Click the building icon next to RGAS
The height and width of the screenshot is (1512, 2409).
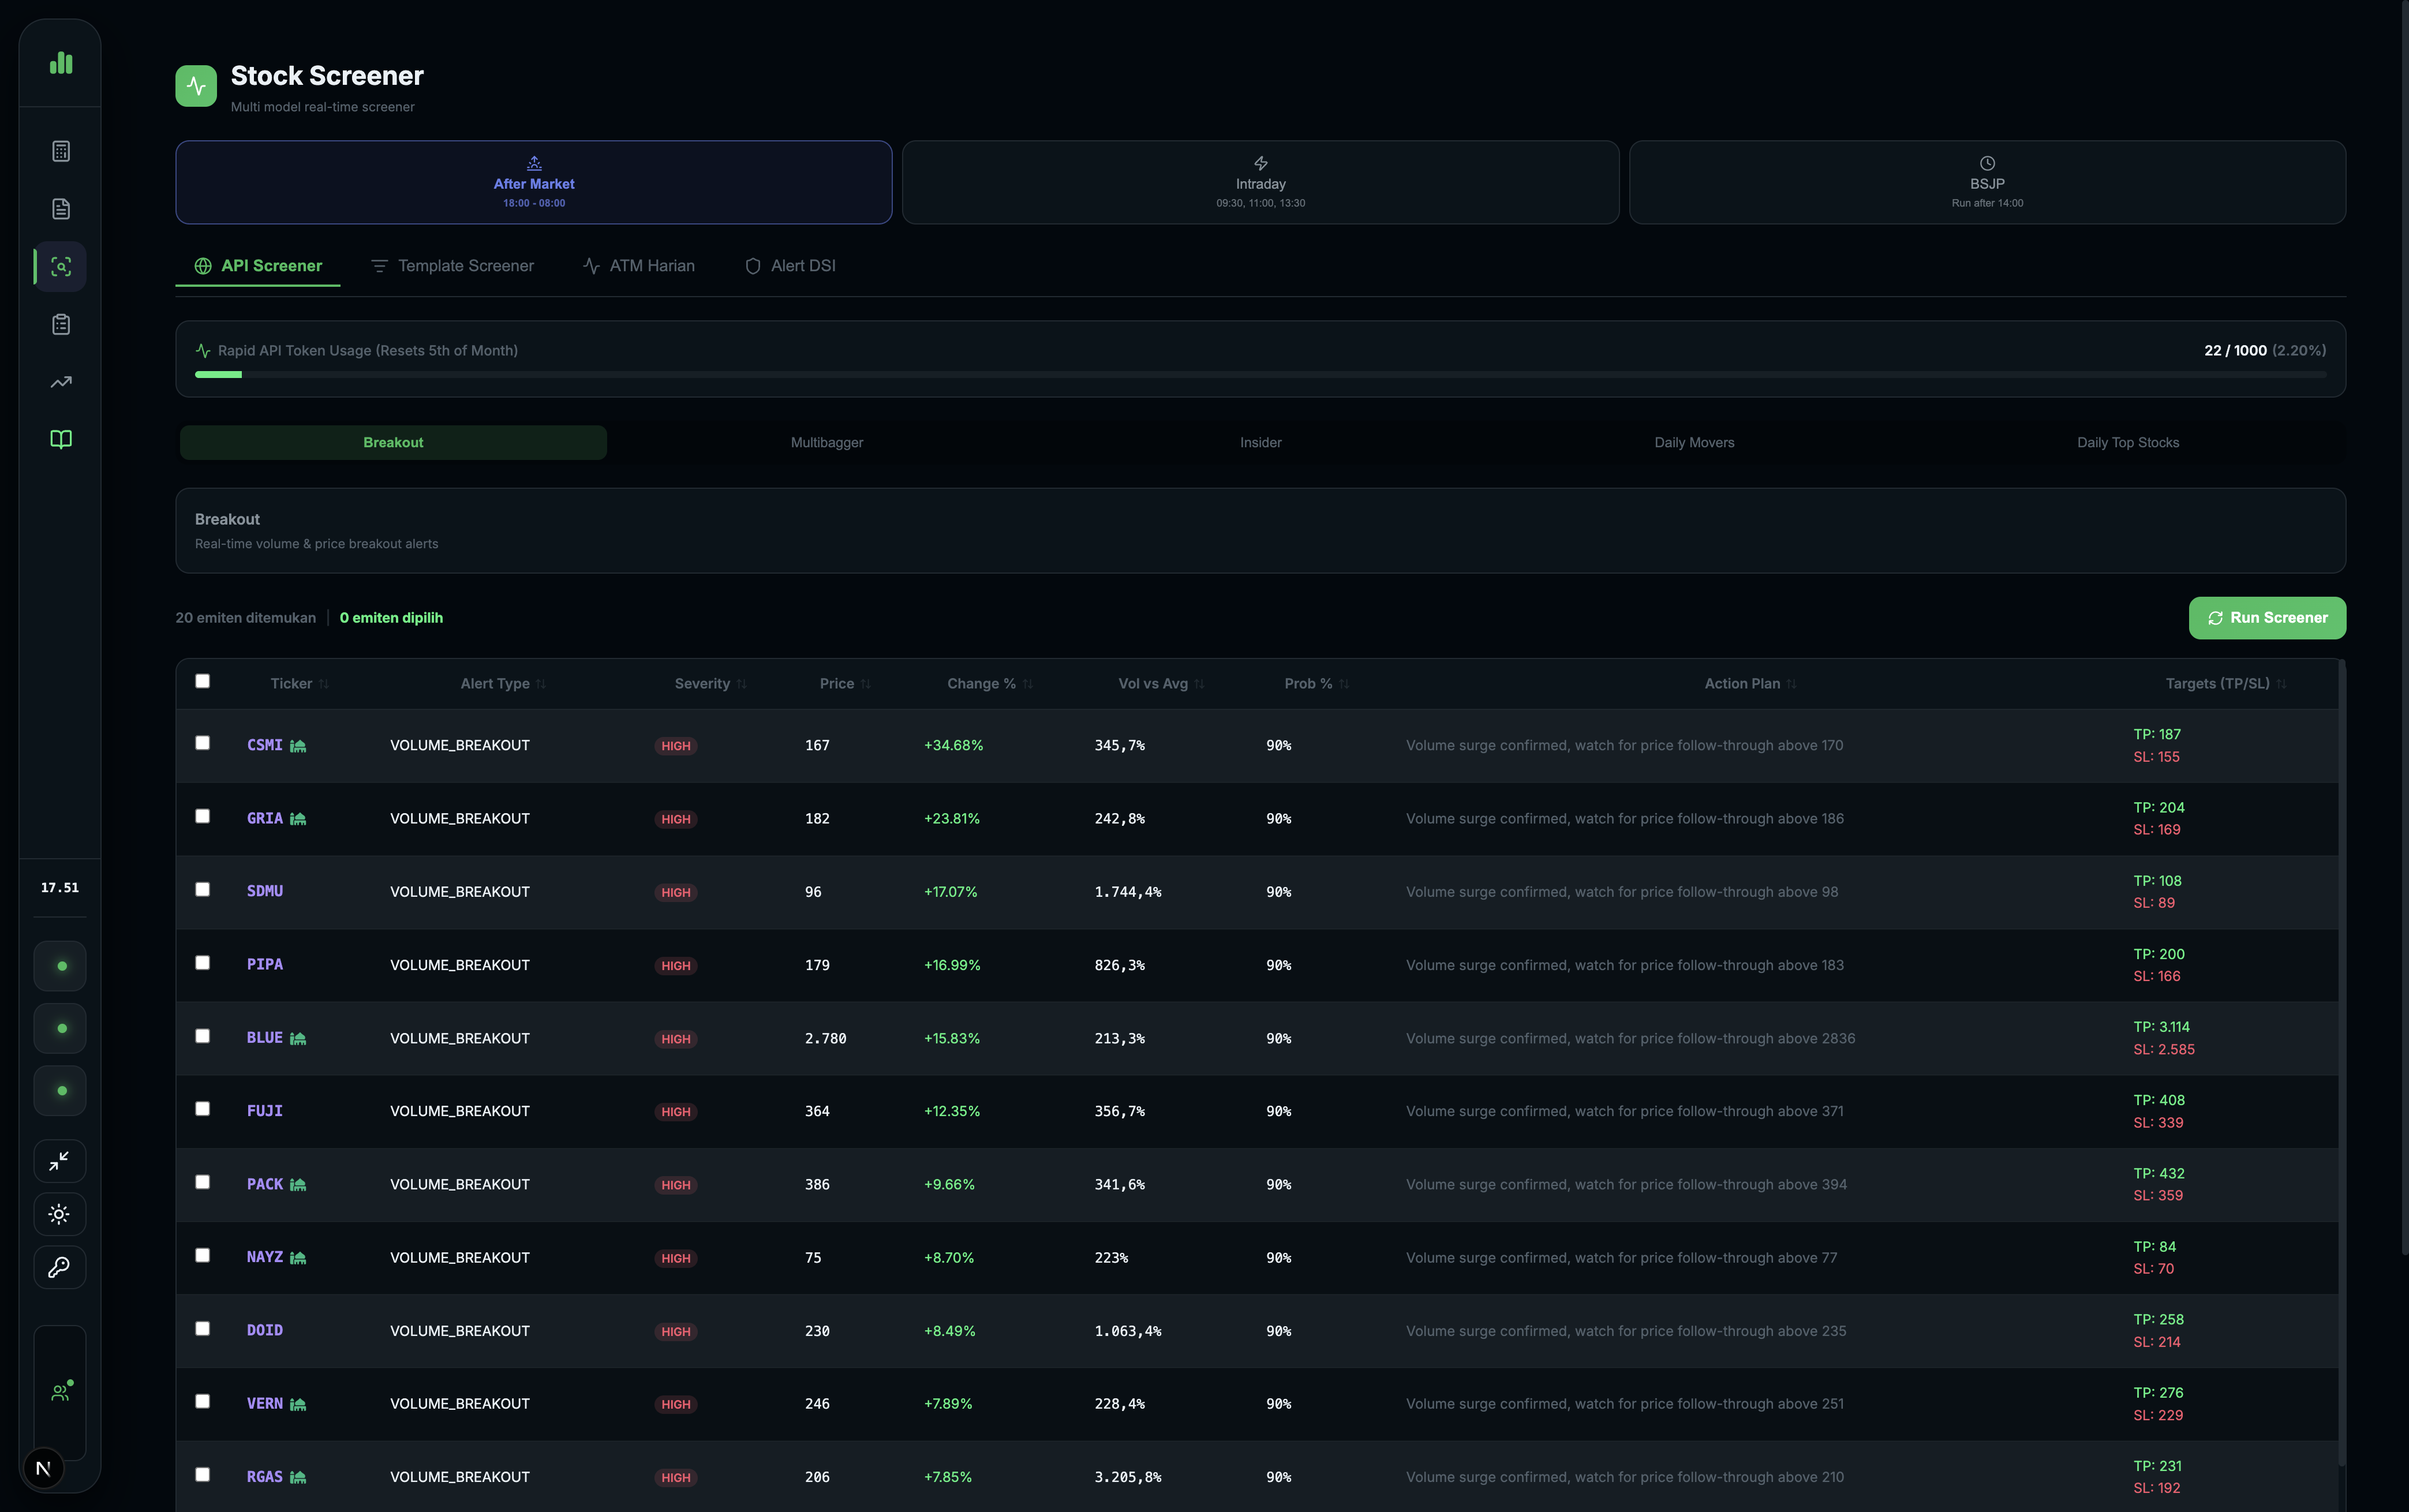pyautogui.click(x=298, y=1477)
